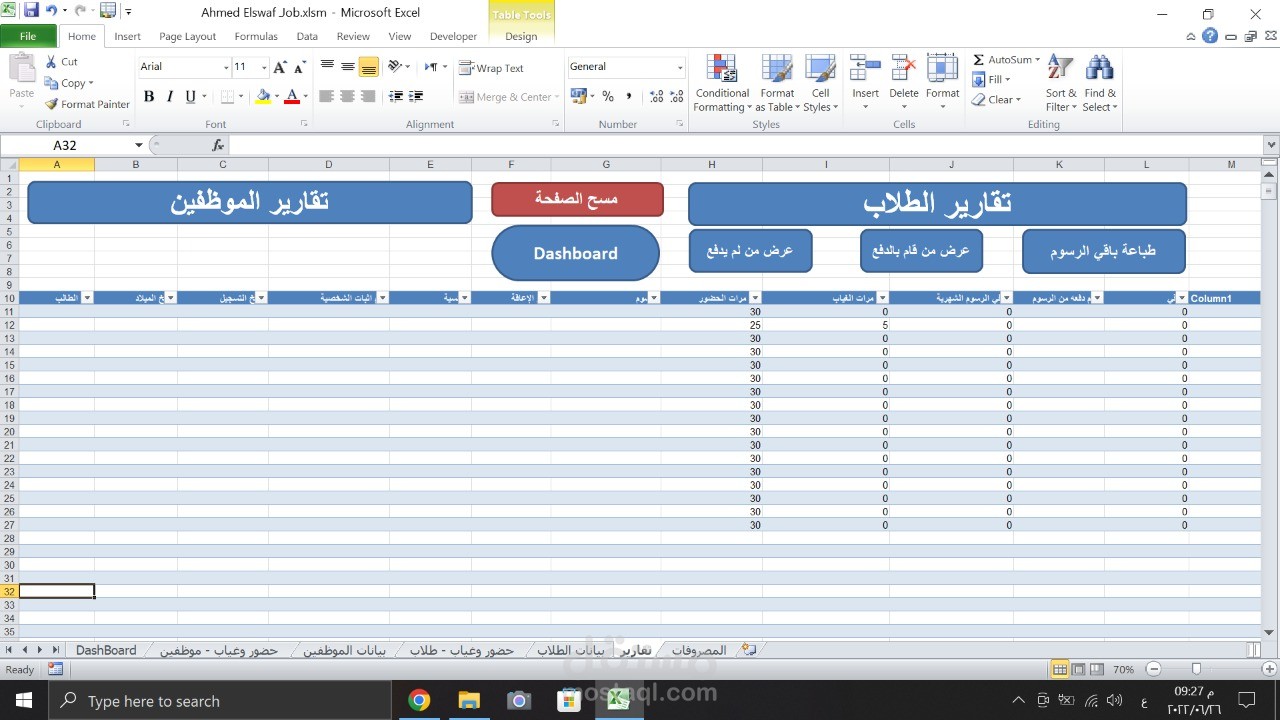Click the blue Dashboard button
Image resolution: width=1280 pixels, height=720 pixels.
tap(575, 253)
